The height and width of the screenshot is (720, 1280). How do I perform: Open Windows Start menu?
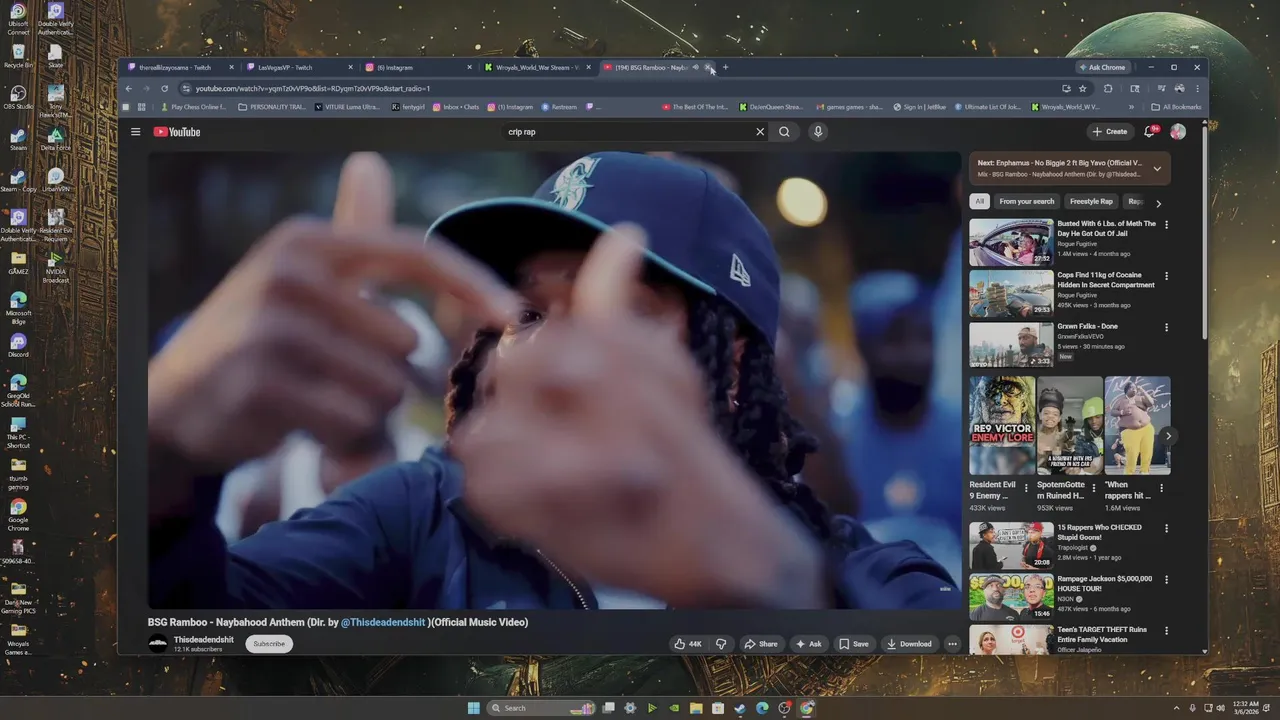point(473,708)
